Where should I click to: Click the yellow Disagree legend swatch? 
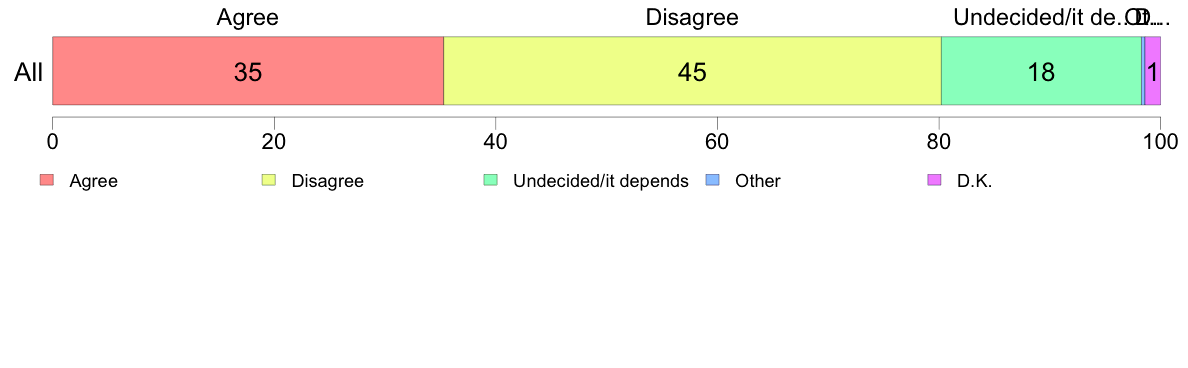pos(269,180)
